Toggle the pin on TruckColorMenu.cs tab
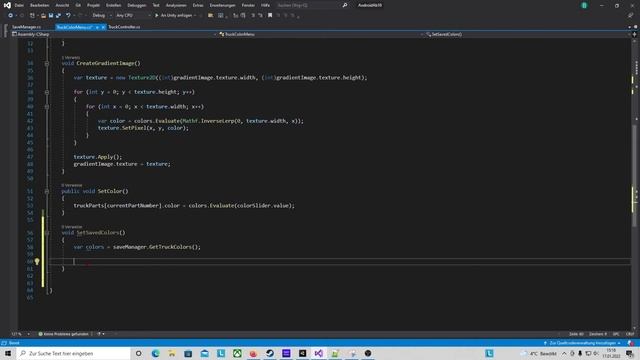 97,27
